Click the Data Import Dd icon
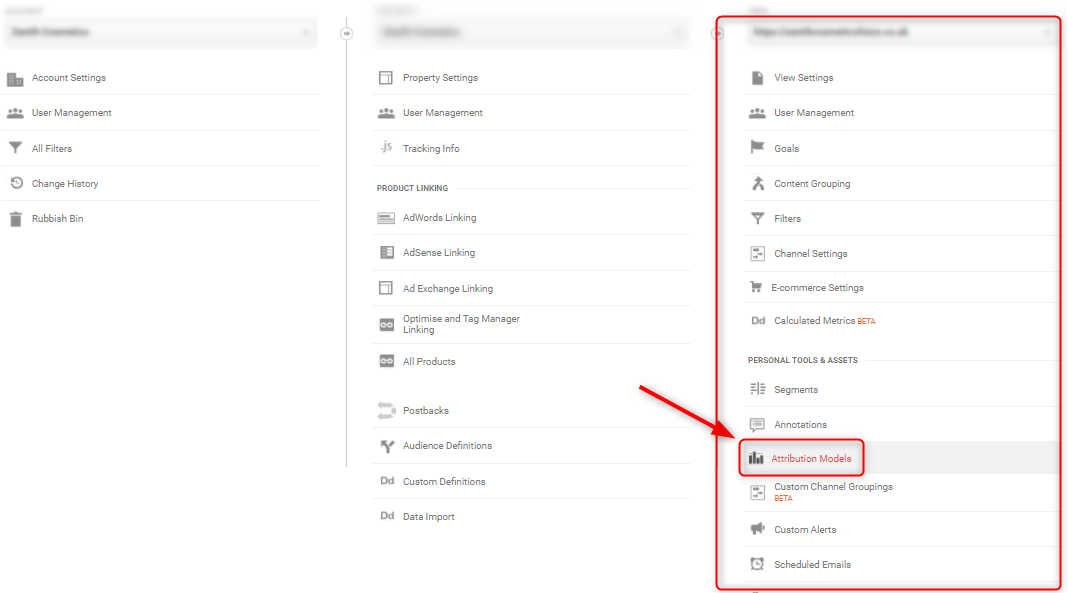Viewport: 1068px width, 593px height. (x=387, y=515)
